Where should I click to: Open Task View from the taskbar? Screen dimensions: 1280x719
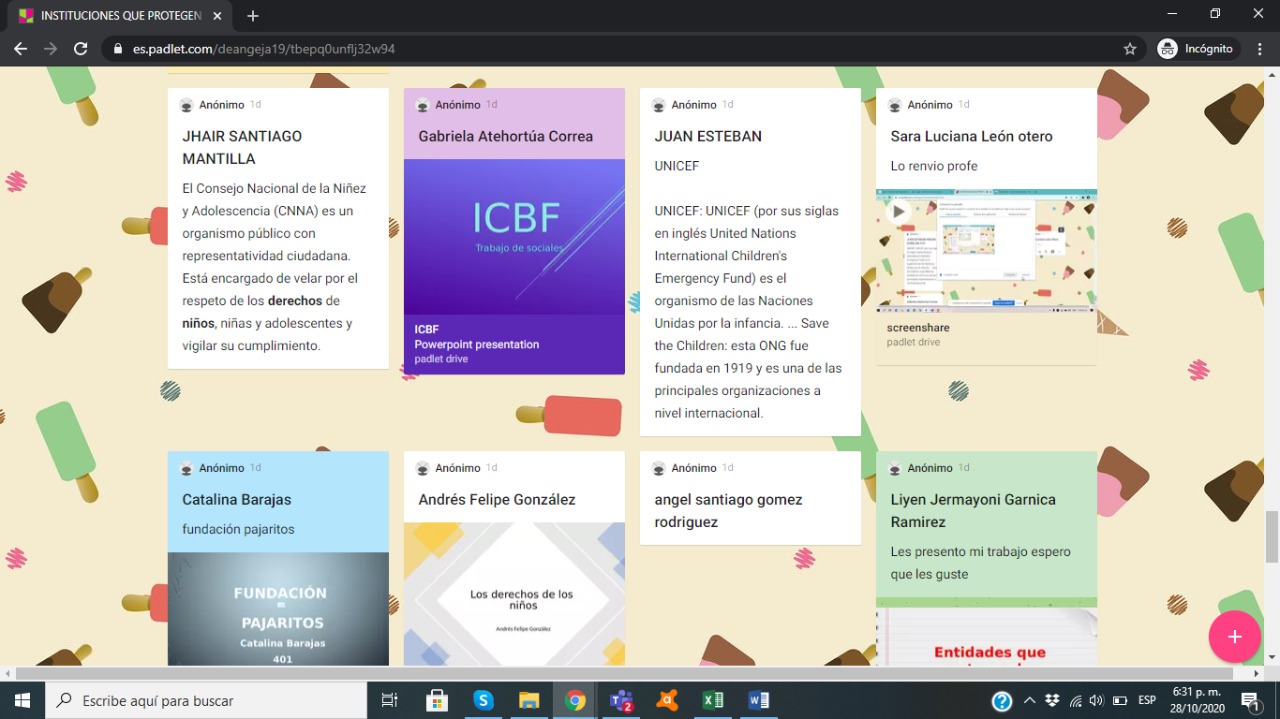pos(389,700)
